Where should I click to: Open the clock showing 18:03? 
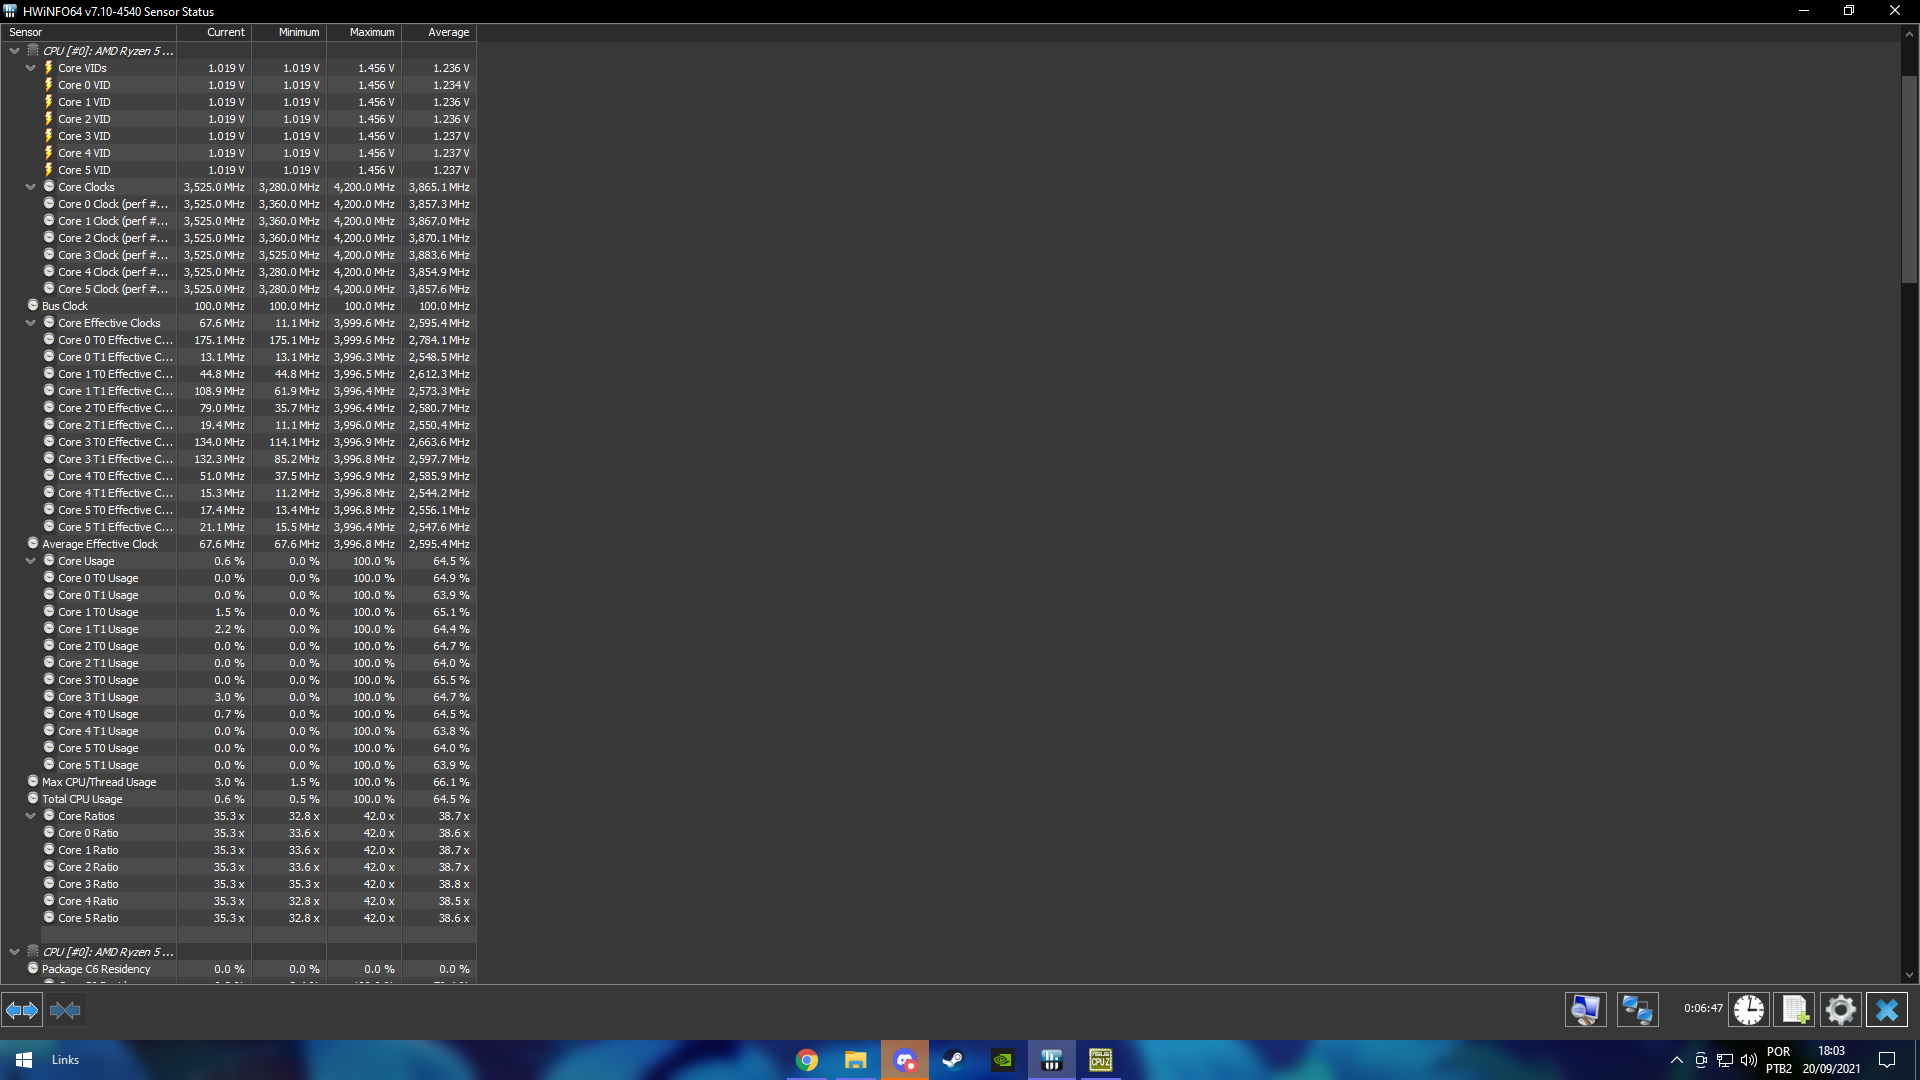[1832, 1060]
